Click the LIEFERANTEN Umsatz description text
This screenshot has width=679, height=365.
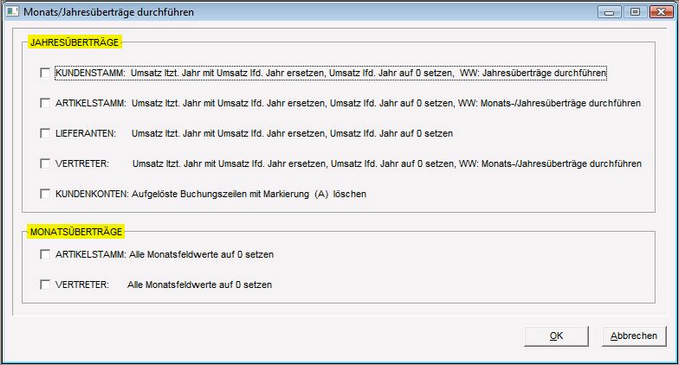(x=292, y=133)
